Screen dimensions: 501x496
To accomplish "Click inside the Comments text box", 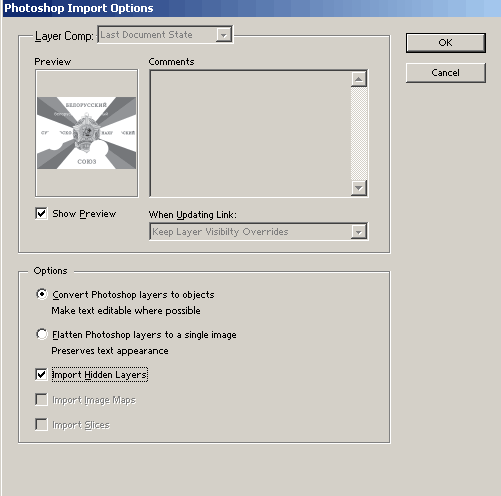I will (251, 133).
